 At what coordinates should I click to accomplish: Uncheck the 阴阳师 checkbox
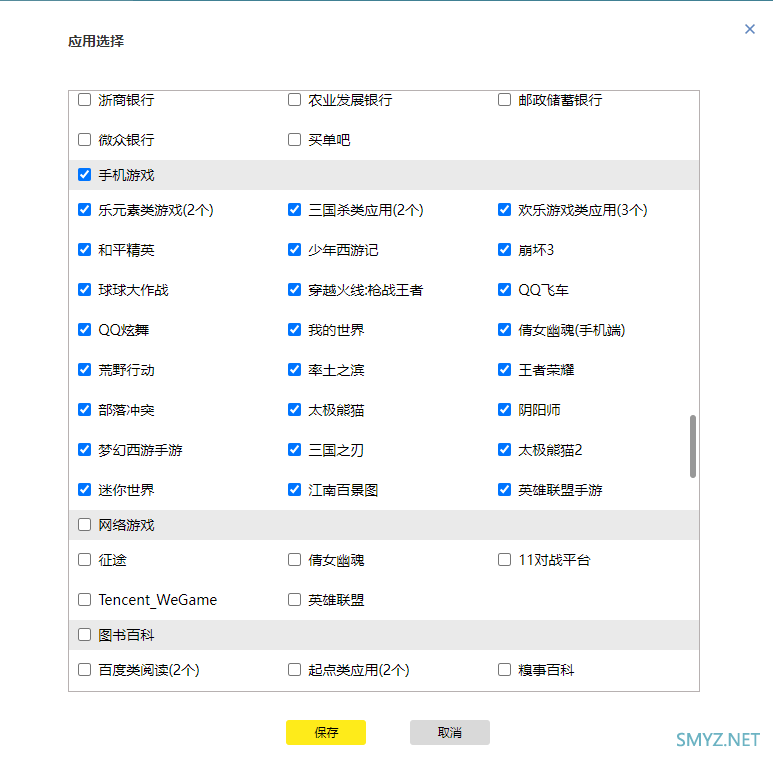[504, 410]
